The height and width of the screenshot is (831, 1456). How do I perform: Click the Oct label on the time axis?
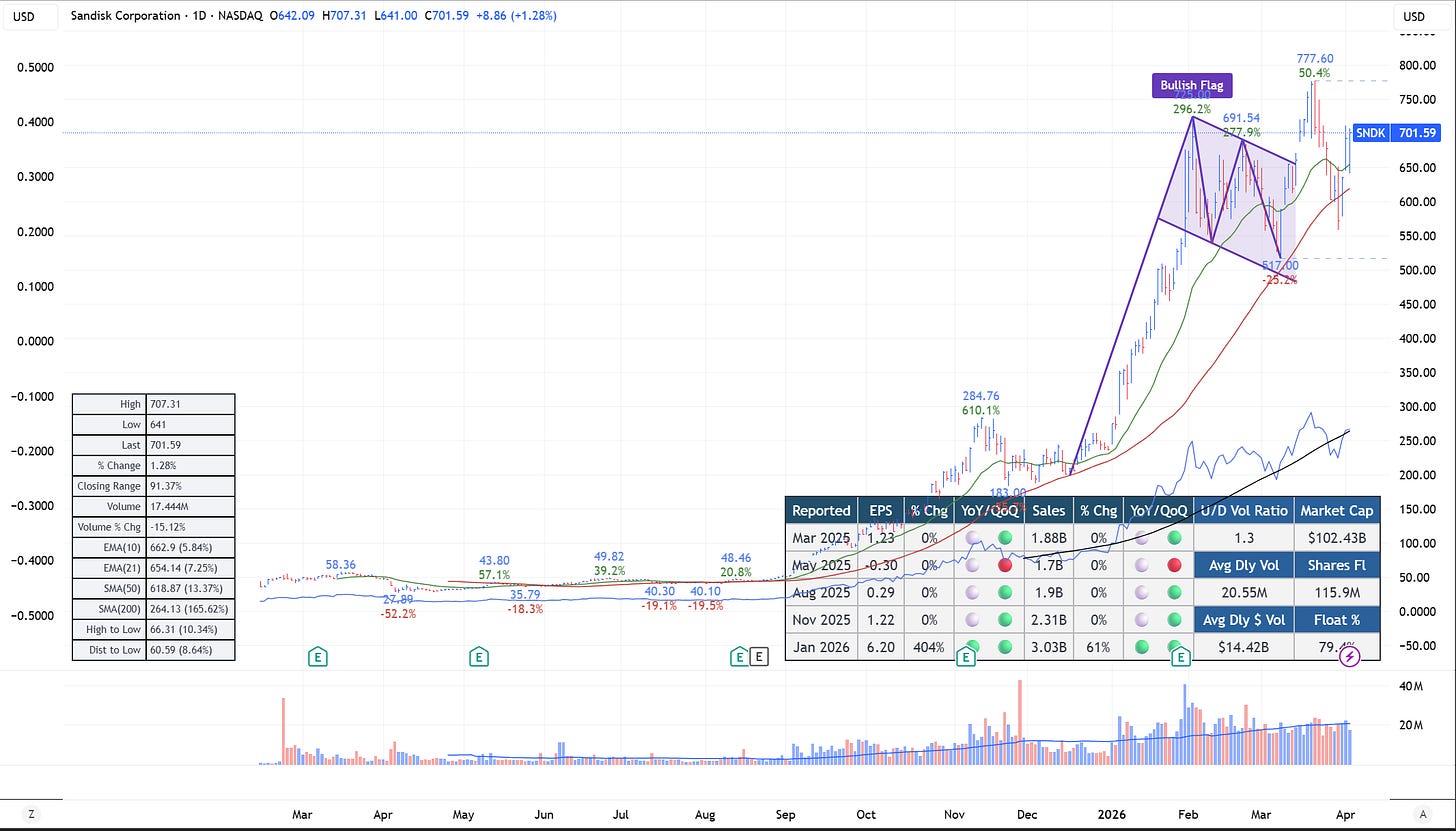tap(866, 815)
